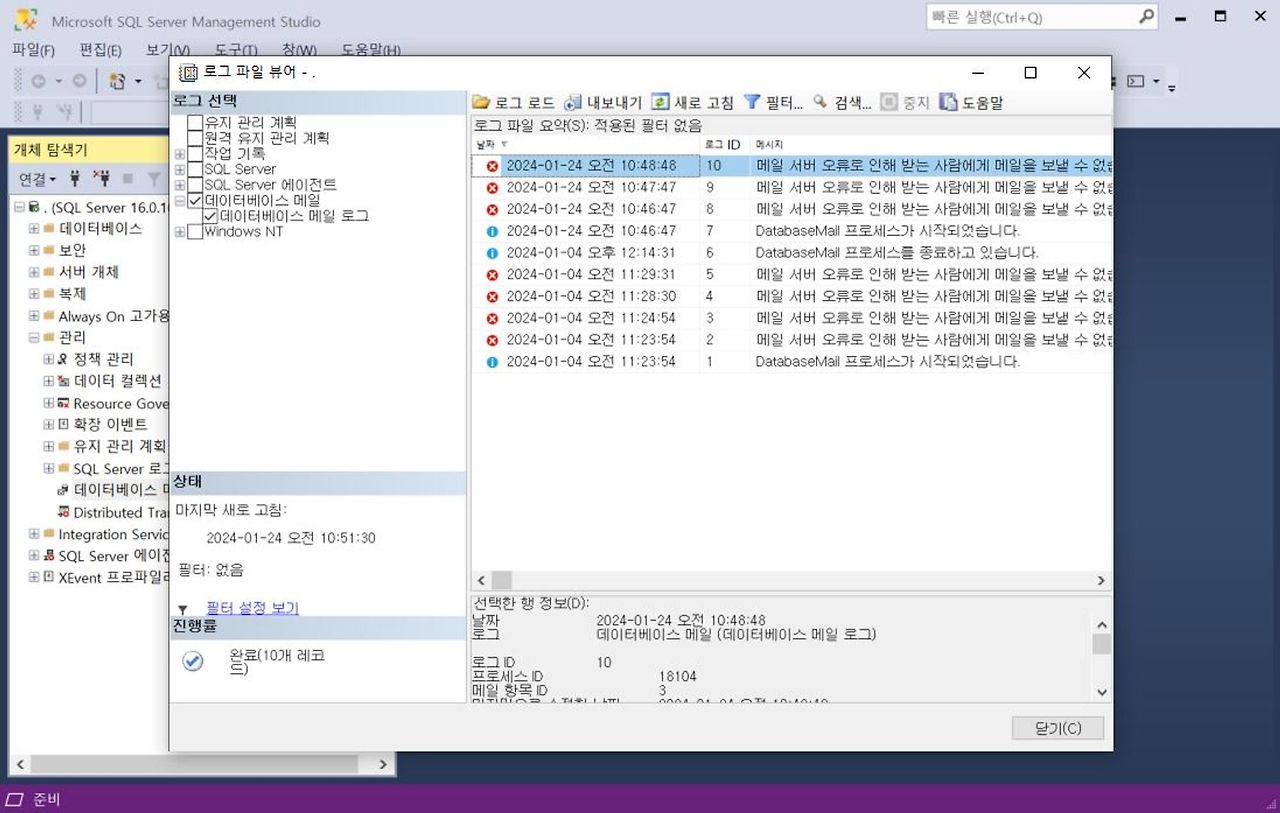
Task: Click the log list horizontal scrollbar thumb
Action: pos(501,580)
